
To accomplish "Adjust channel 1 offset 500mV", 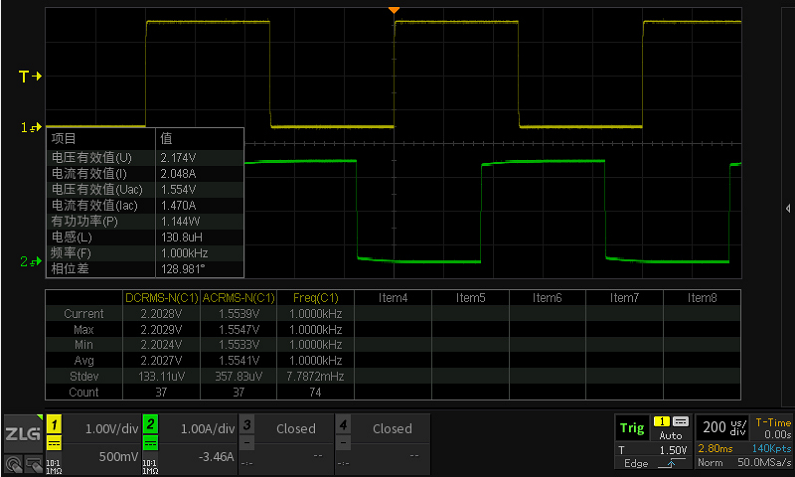I will [x=118, y=457].
